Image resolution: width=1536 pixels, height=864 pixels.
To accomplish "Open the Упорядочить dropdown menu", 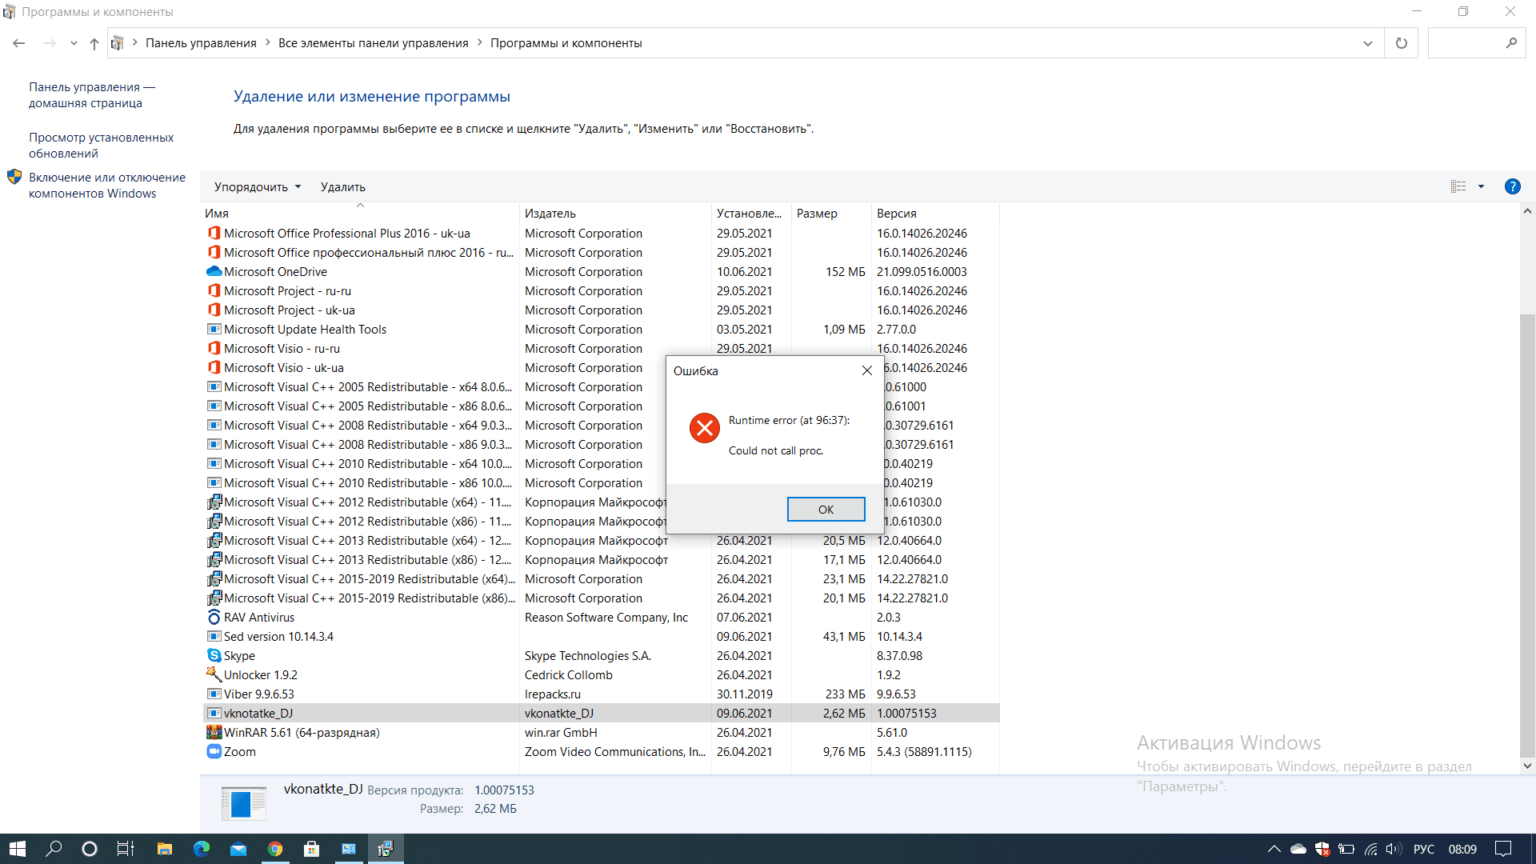I will point(257,187).
